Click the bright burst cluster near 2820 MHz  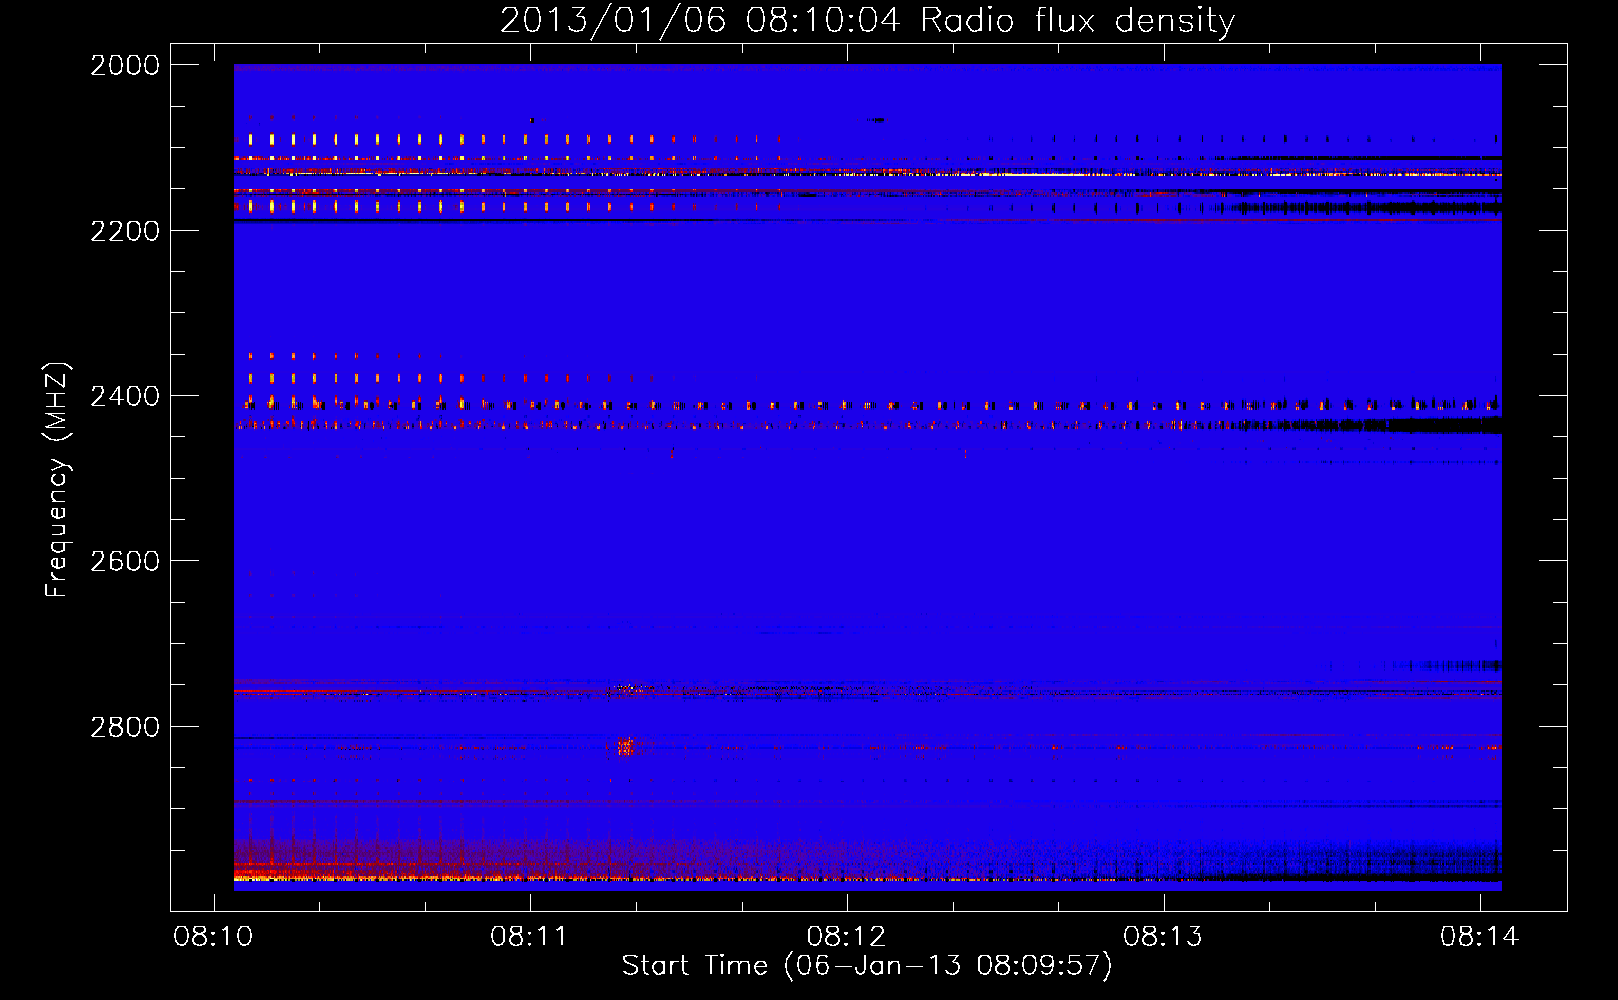tap(626, 746)
